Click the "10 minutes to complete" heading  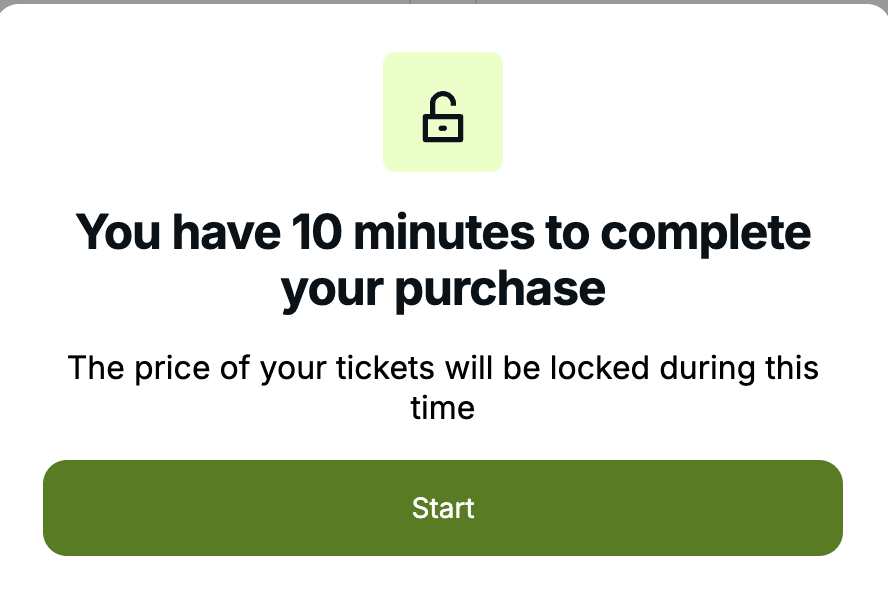coord(443,260)
